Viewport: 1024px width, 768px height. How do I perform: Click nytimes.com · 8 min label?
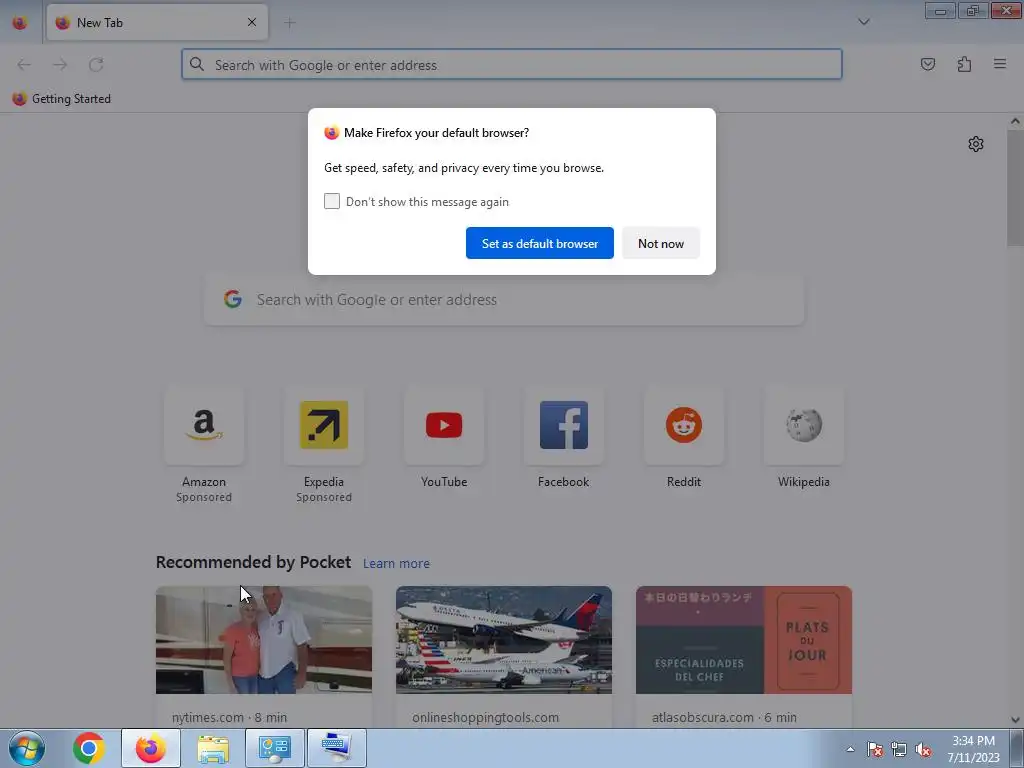pos(229,717)
